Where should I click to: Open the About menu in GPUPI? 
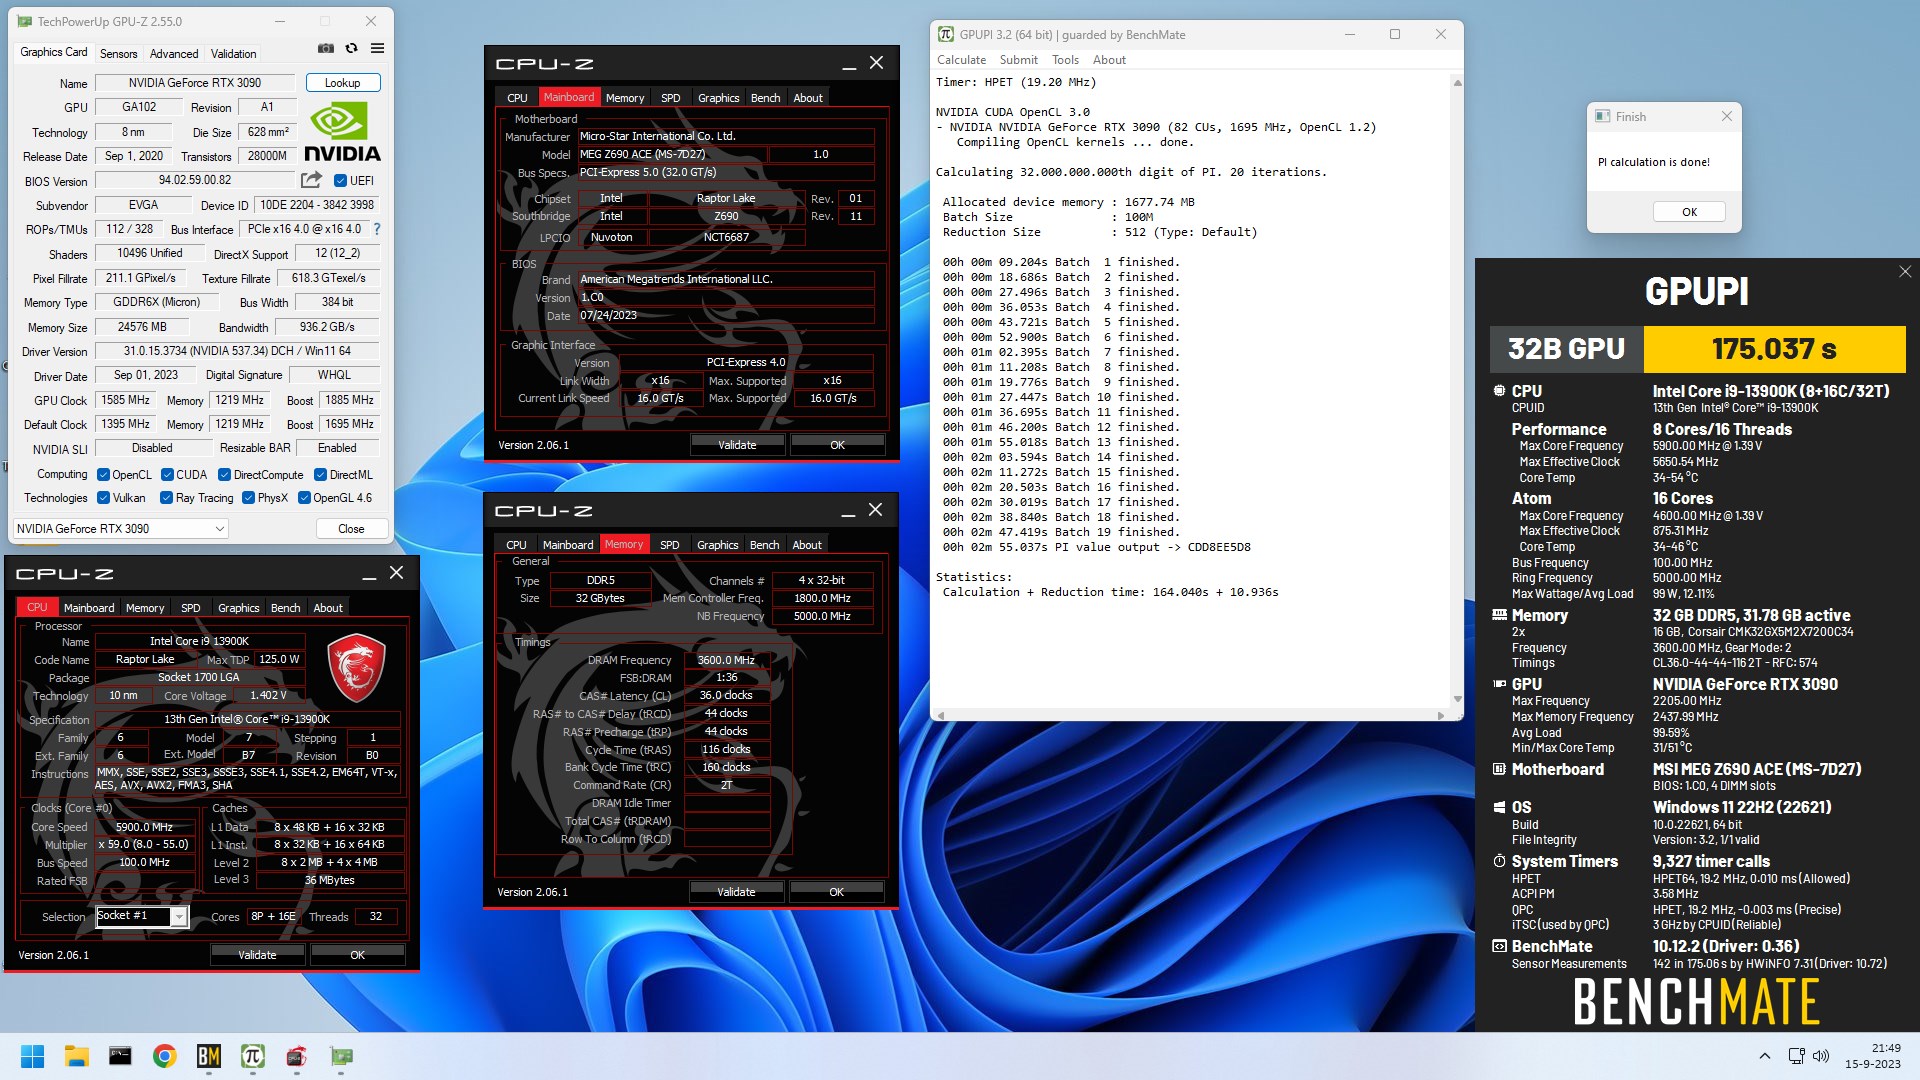tap(1109, 60)
